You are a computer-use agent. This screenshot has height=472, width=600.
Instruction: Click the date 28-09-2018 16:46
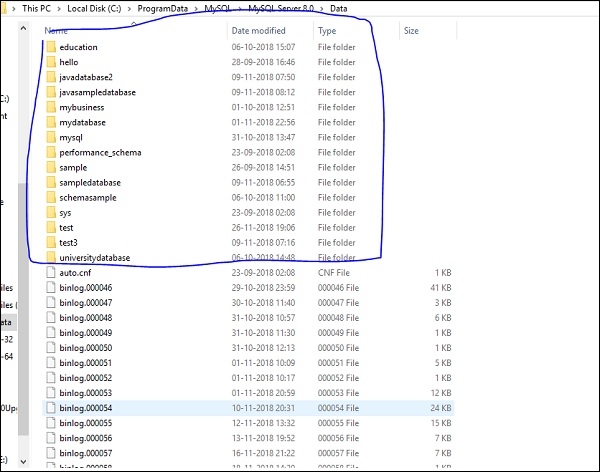point(263,62)
